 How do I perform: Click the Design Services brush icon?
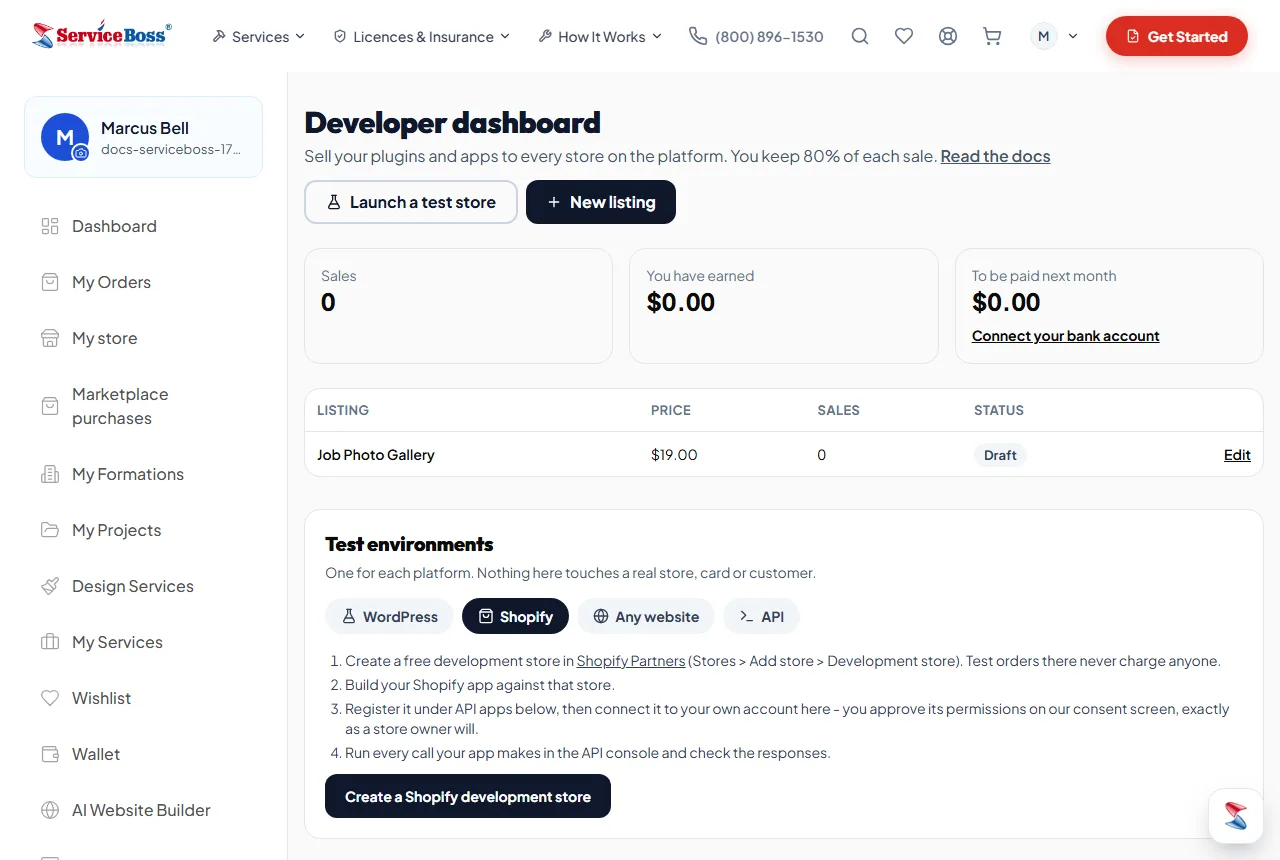50,586
